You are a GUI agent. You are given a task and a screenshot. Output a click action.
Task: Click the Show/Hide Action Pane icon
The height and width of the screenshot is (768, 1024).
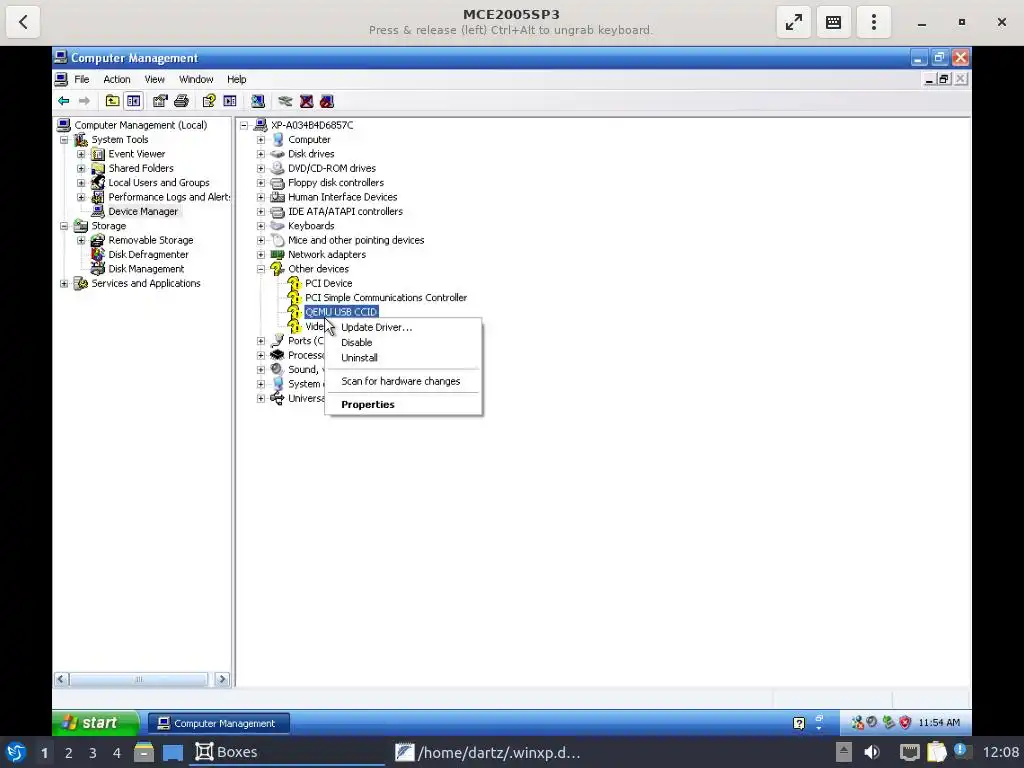click(x=230, y=101)
